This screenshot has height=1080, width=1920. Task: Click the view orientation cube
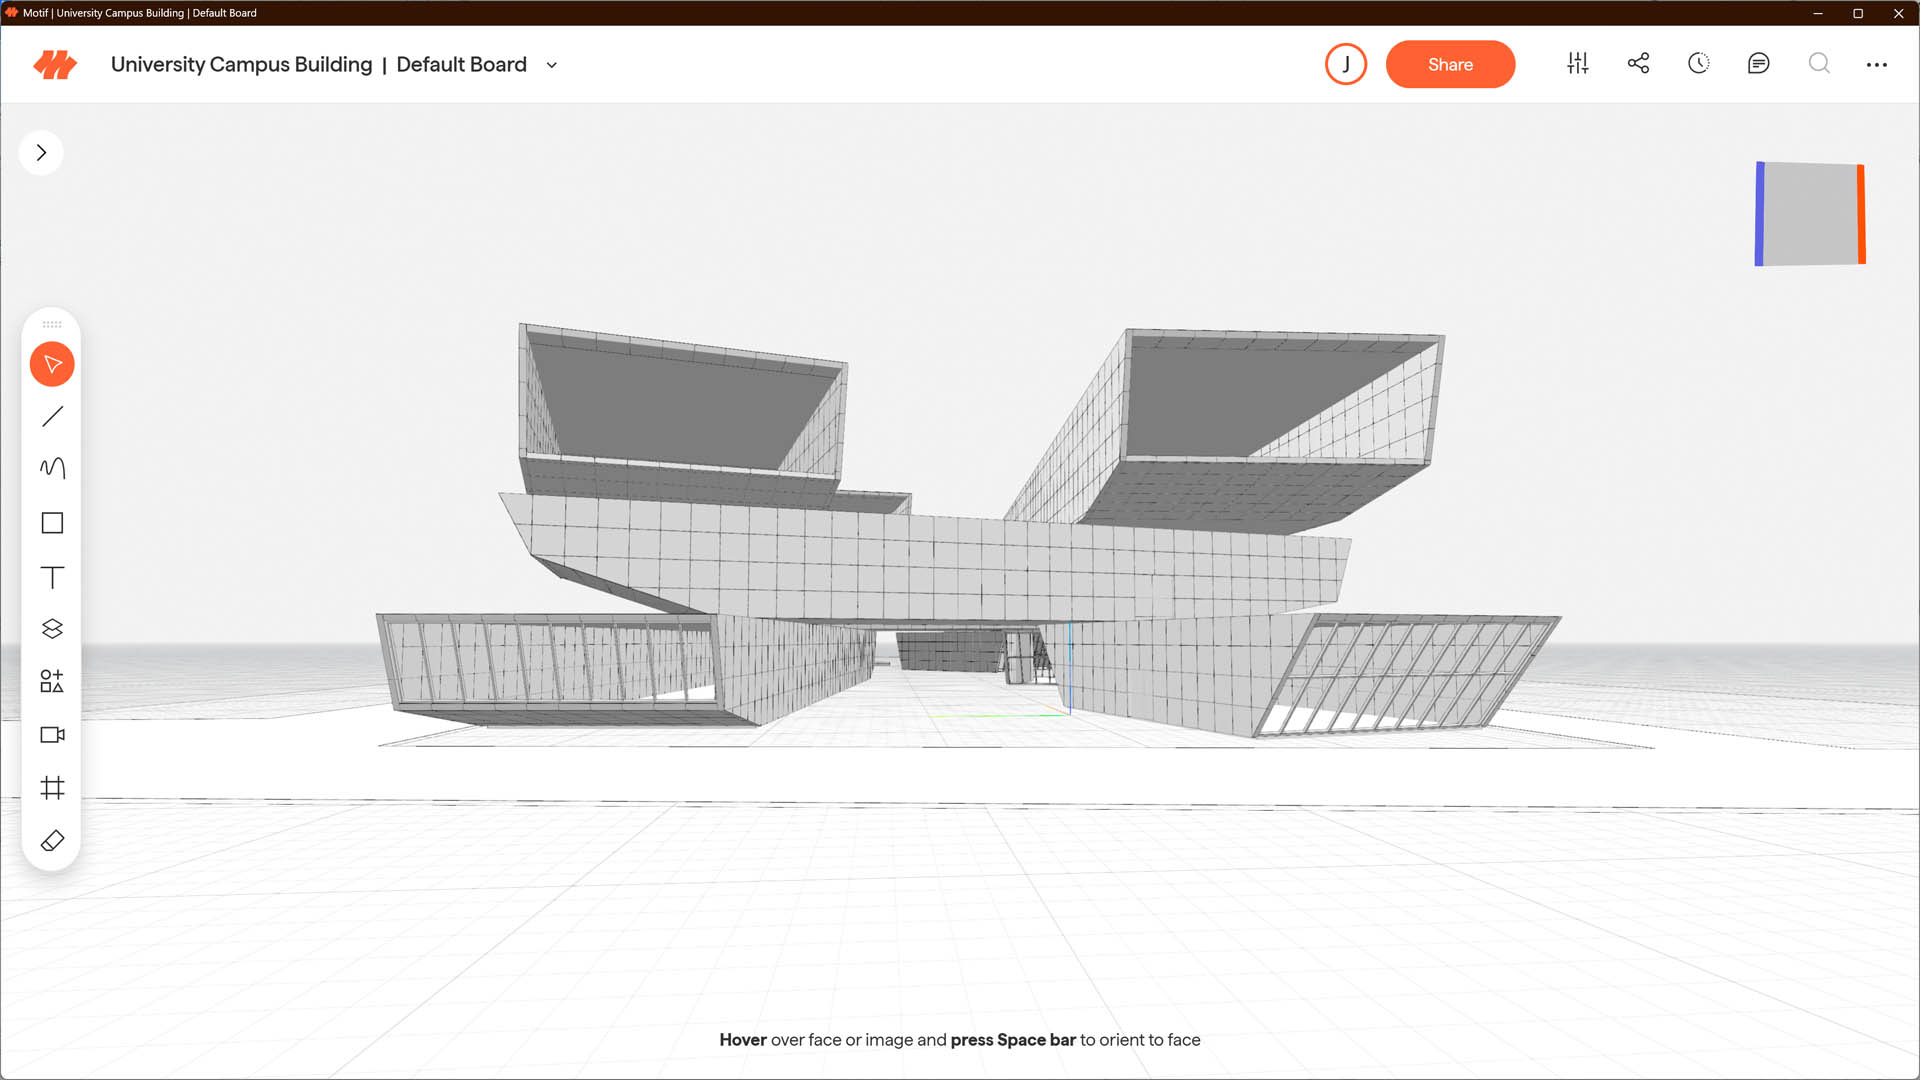point(1810,214)
